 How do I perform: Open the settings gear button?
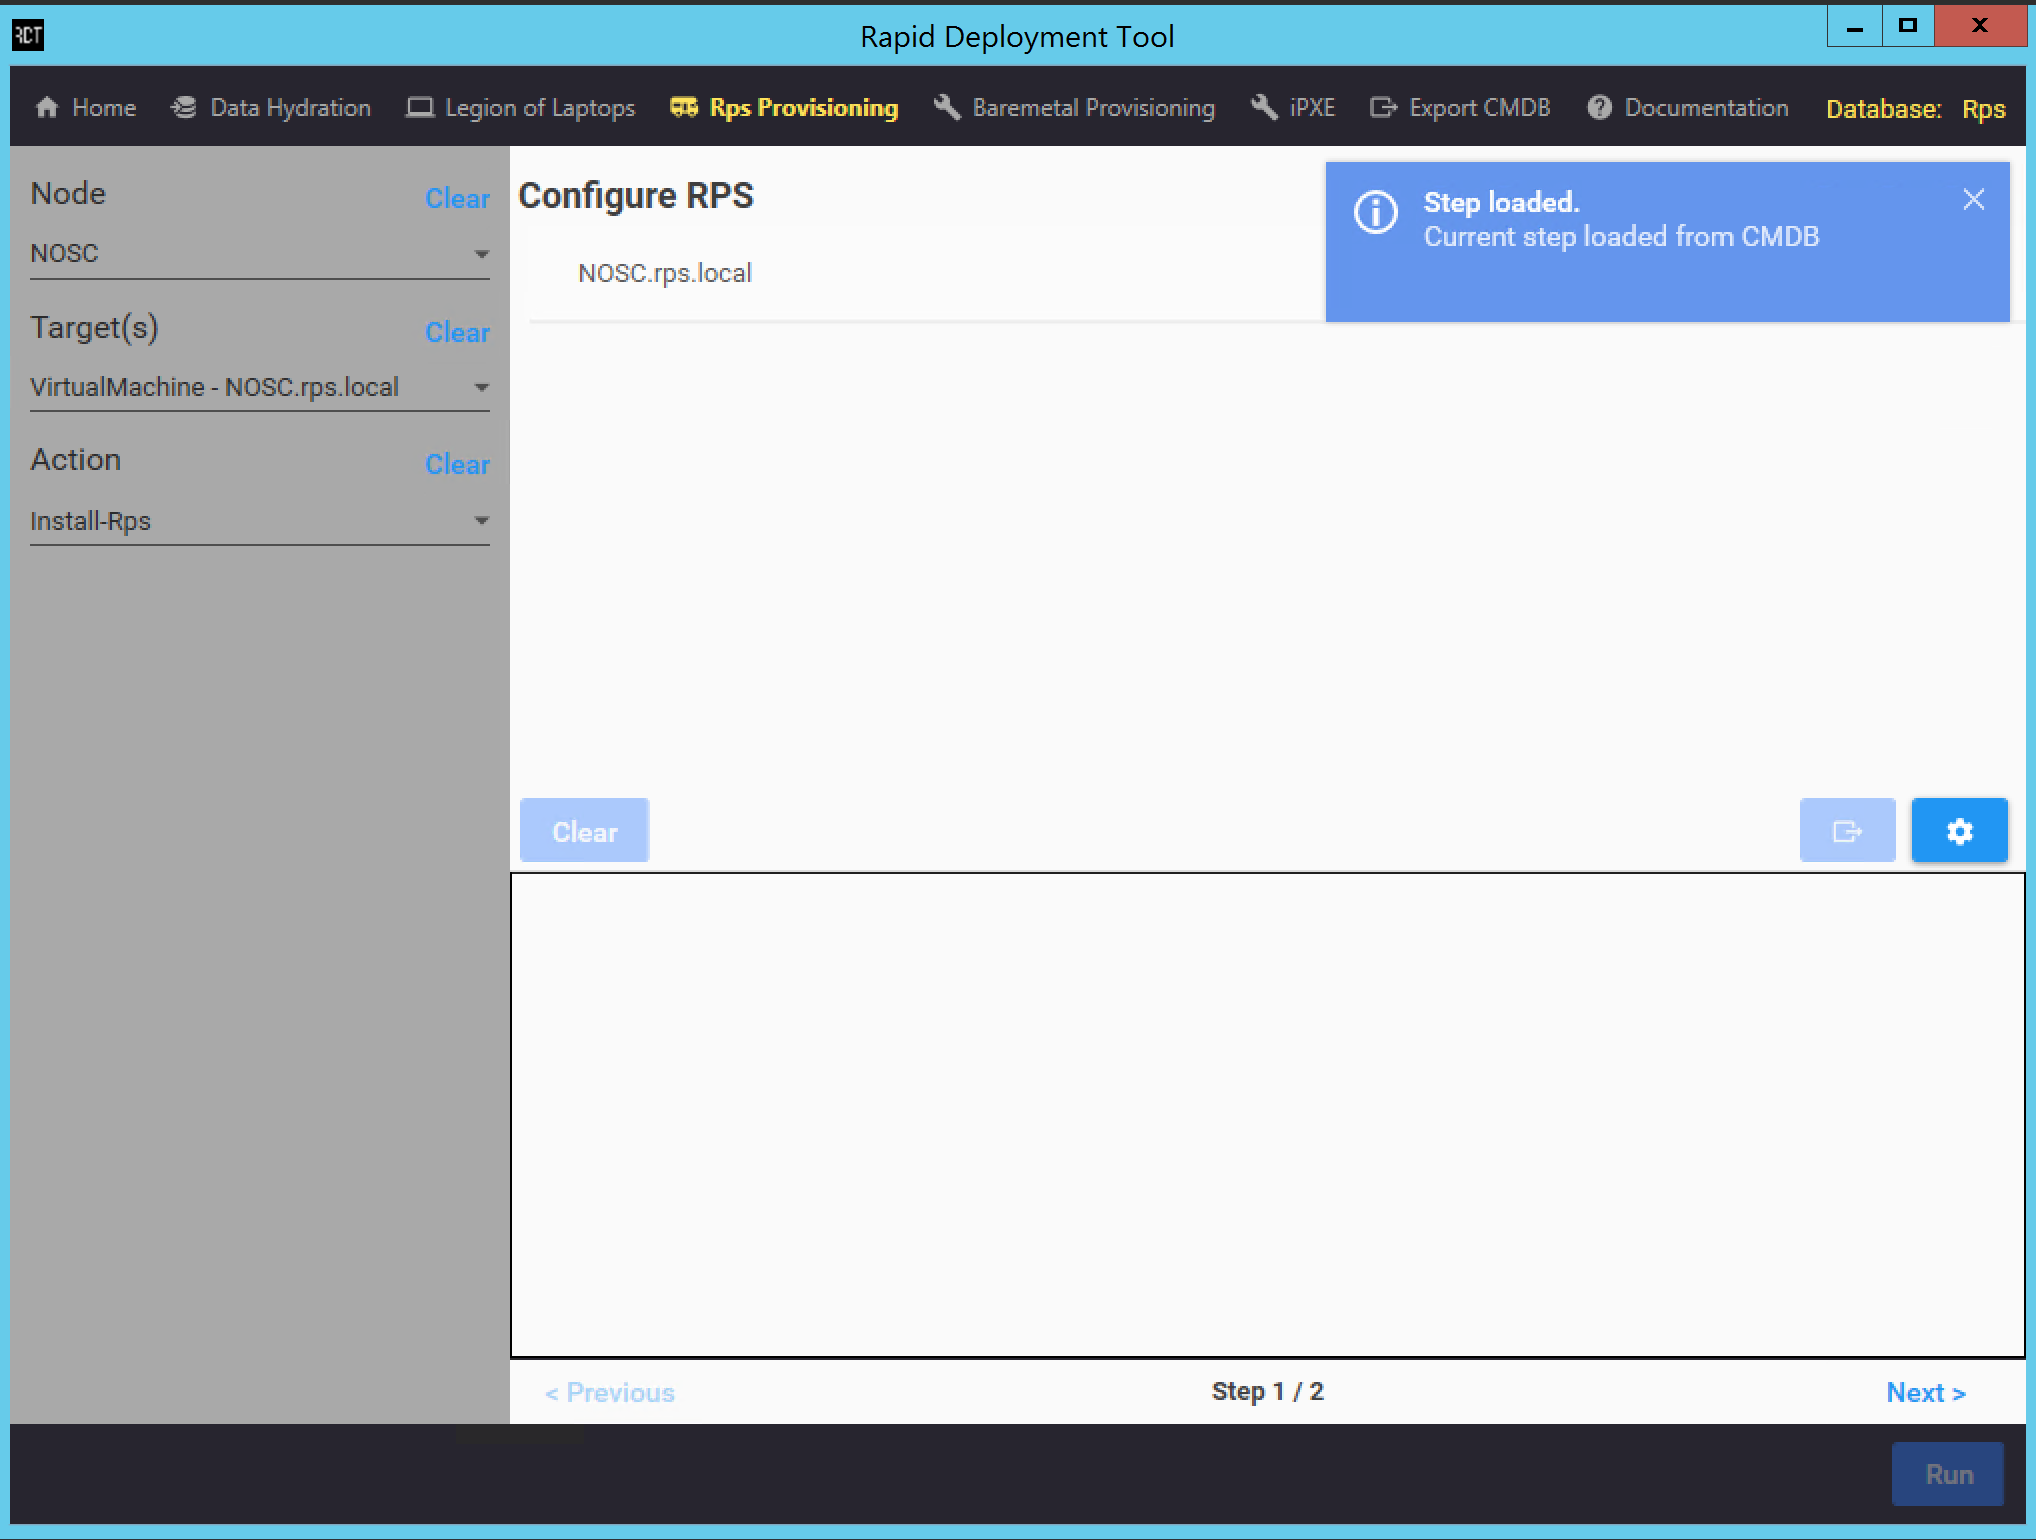[x=1960, y=831]
